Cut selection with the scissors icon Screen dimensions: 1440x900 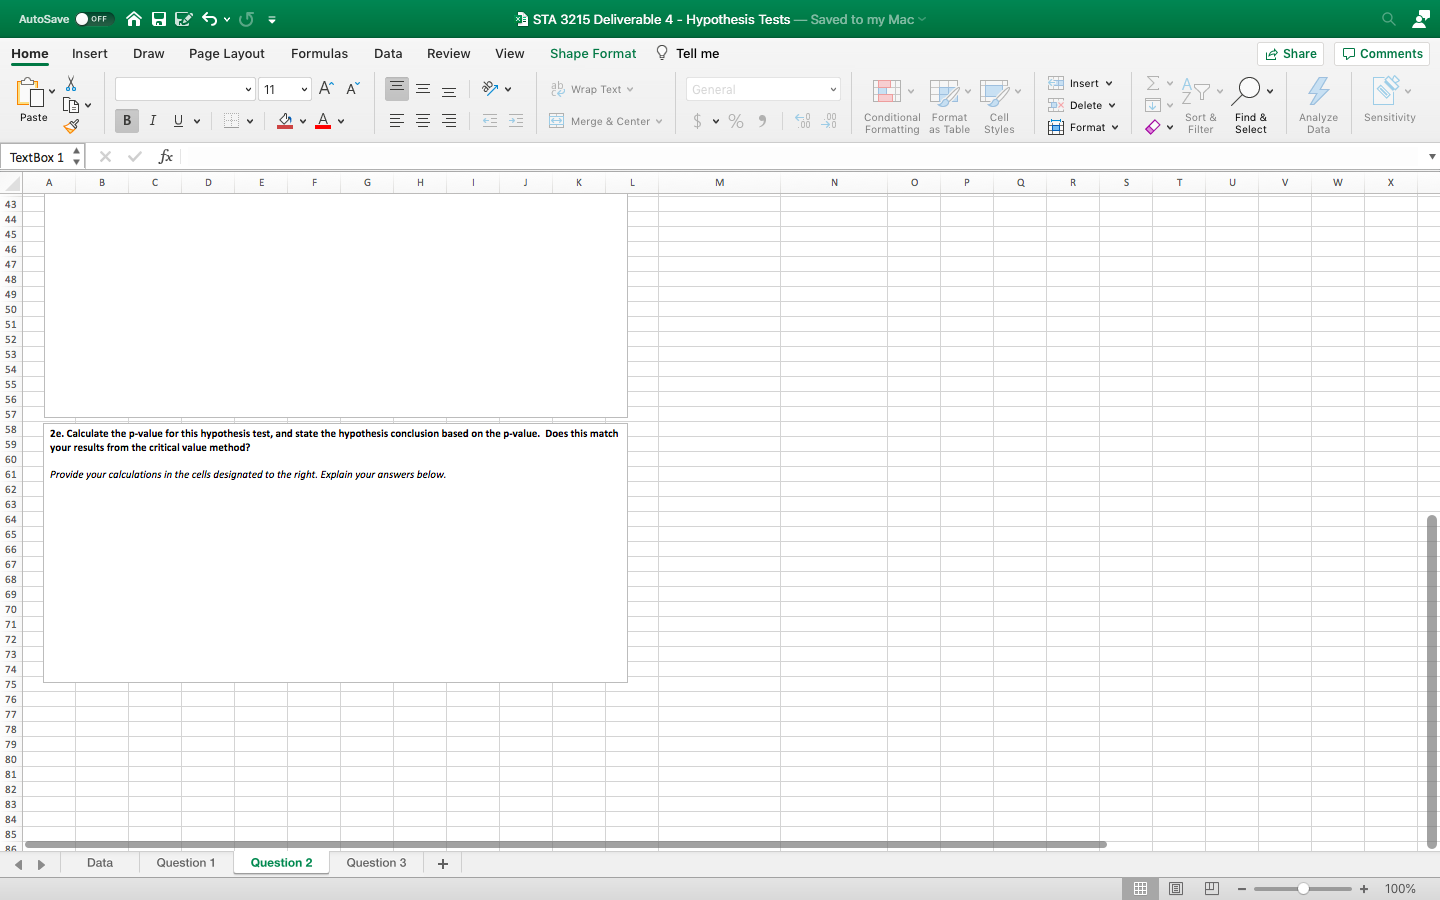coord(71,84)
